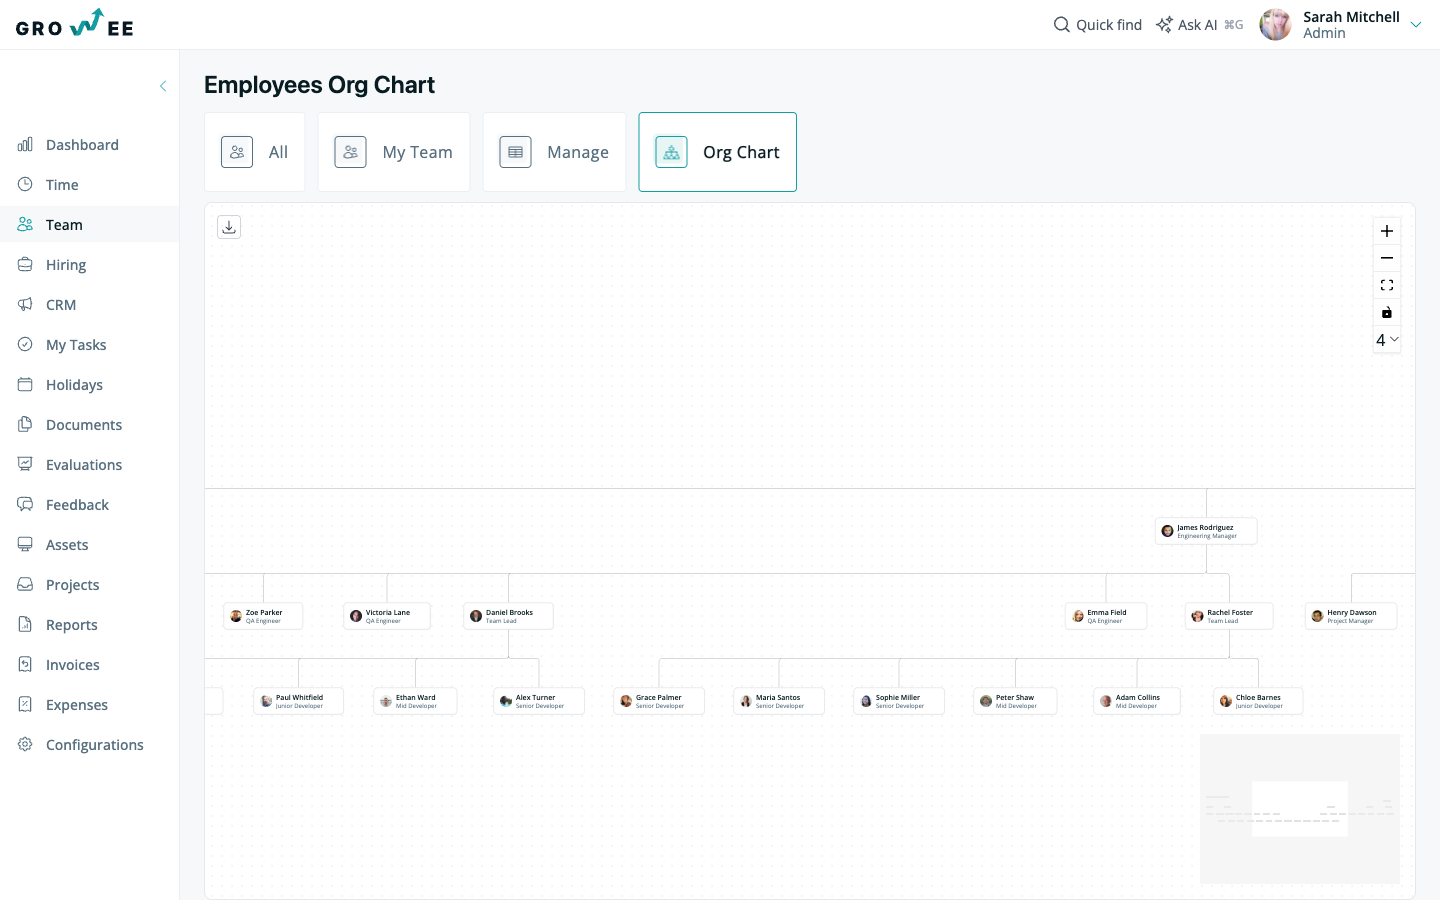Open Chloe Barnes Junior Developer card

1258,701
